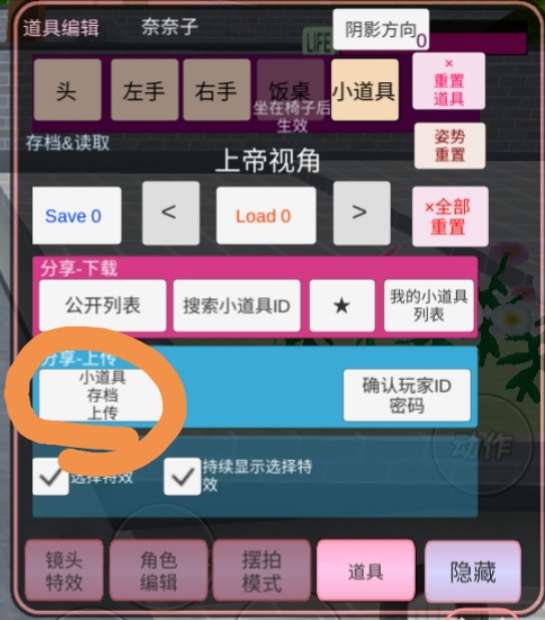
Task: Click the 小道具存档上传 upload button
Action: [101, 395]
